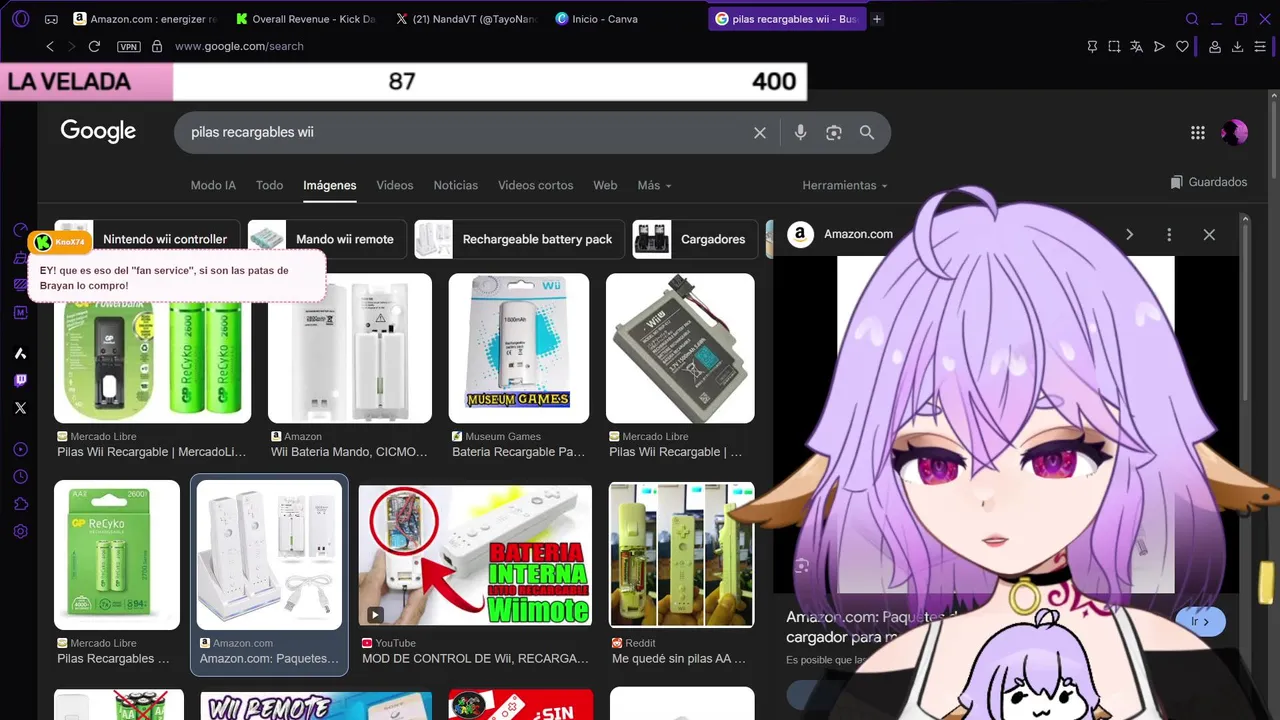1280x720 pixels.
Task: Switch to the Inicio - Canva tab
Action: pyautogui.click(x=626, y=19)
